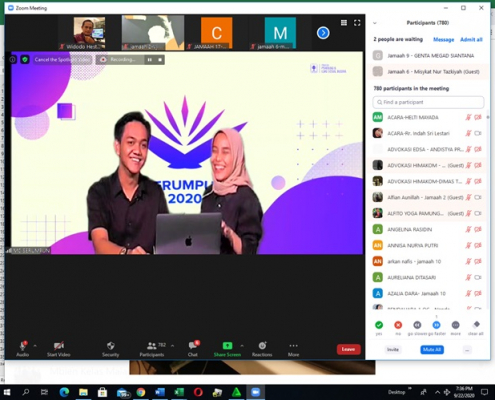
Task: Expand audio options arrow next to Audio
Action: coord(35,346)
